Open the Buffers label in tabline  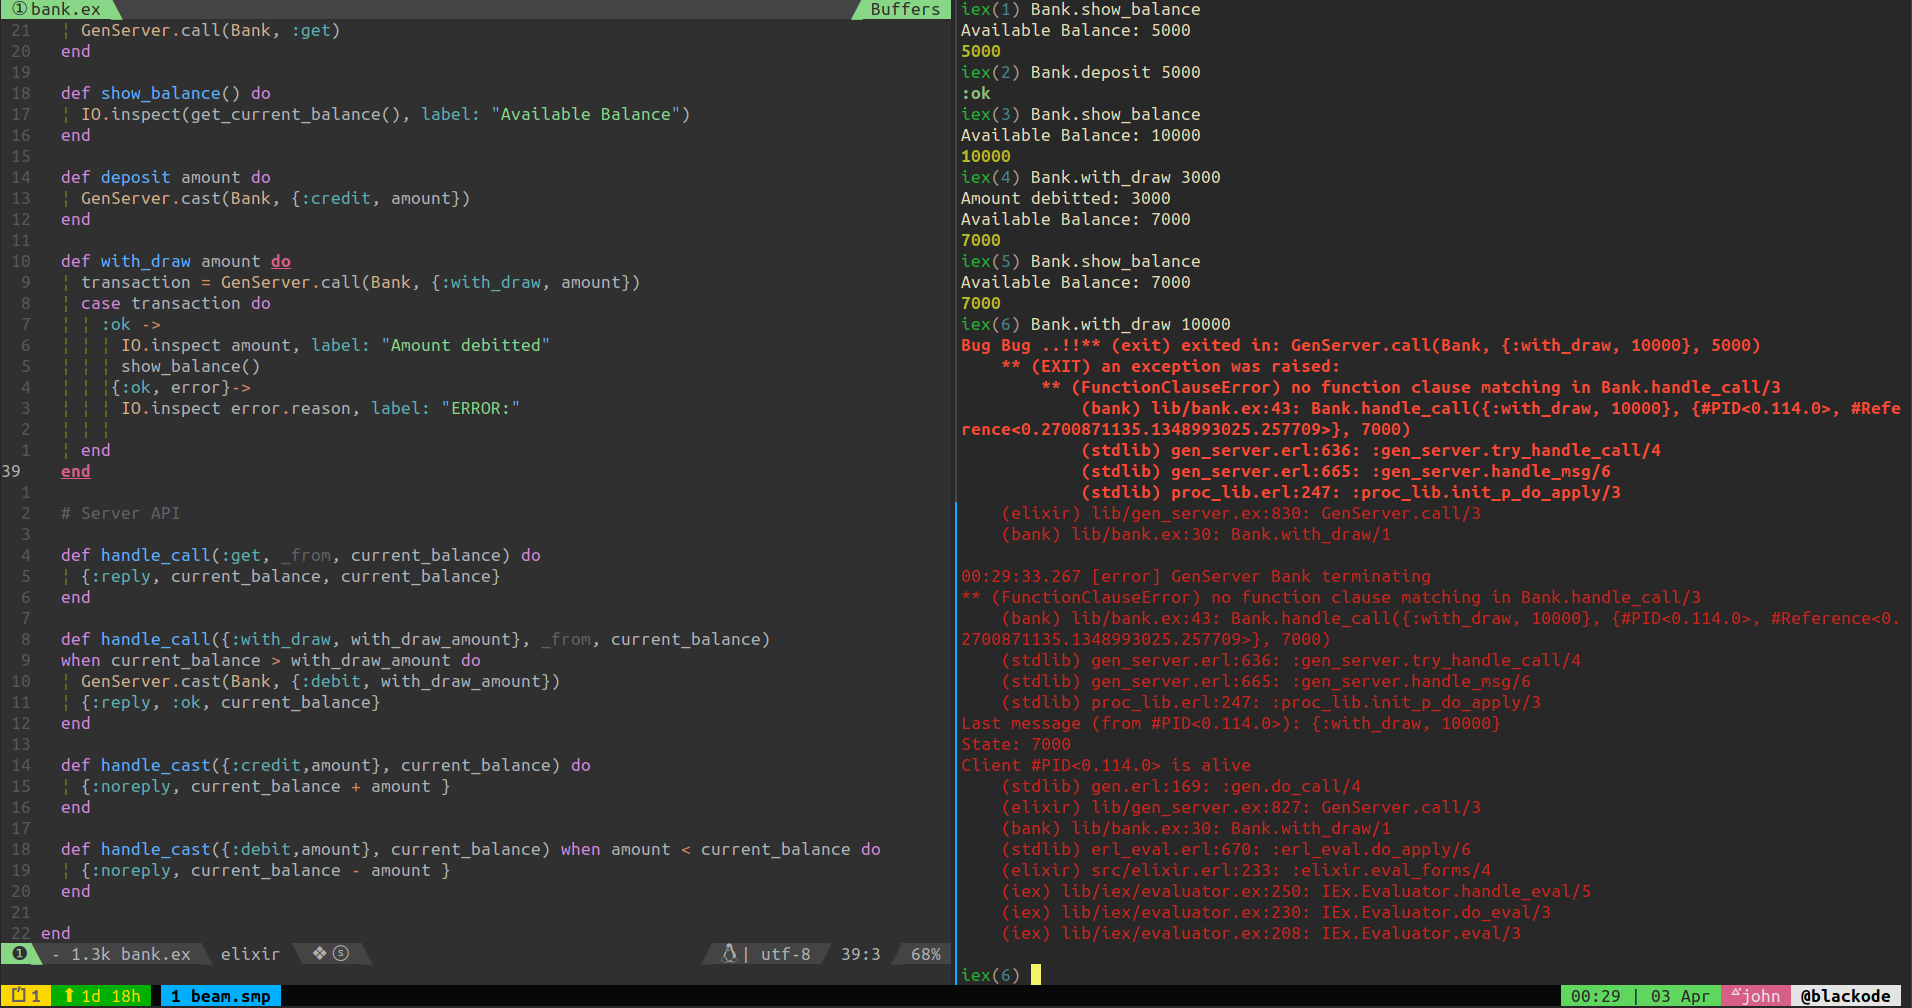(x=905, y=9)
